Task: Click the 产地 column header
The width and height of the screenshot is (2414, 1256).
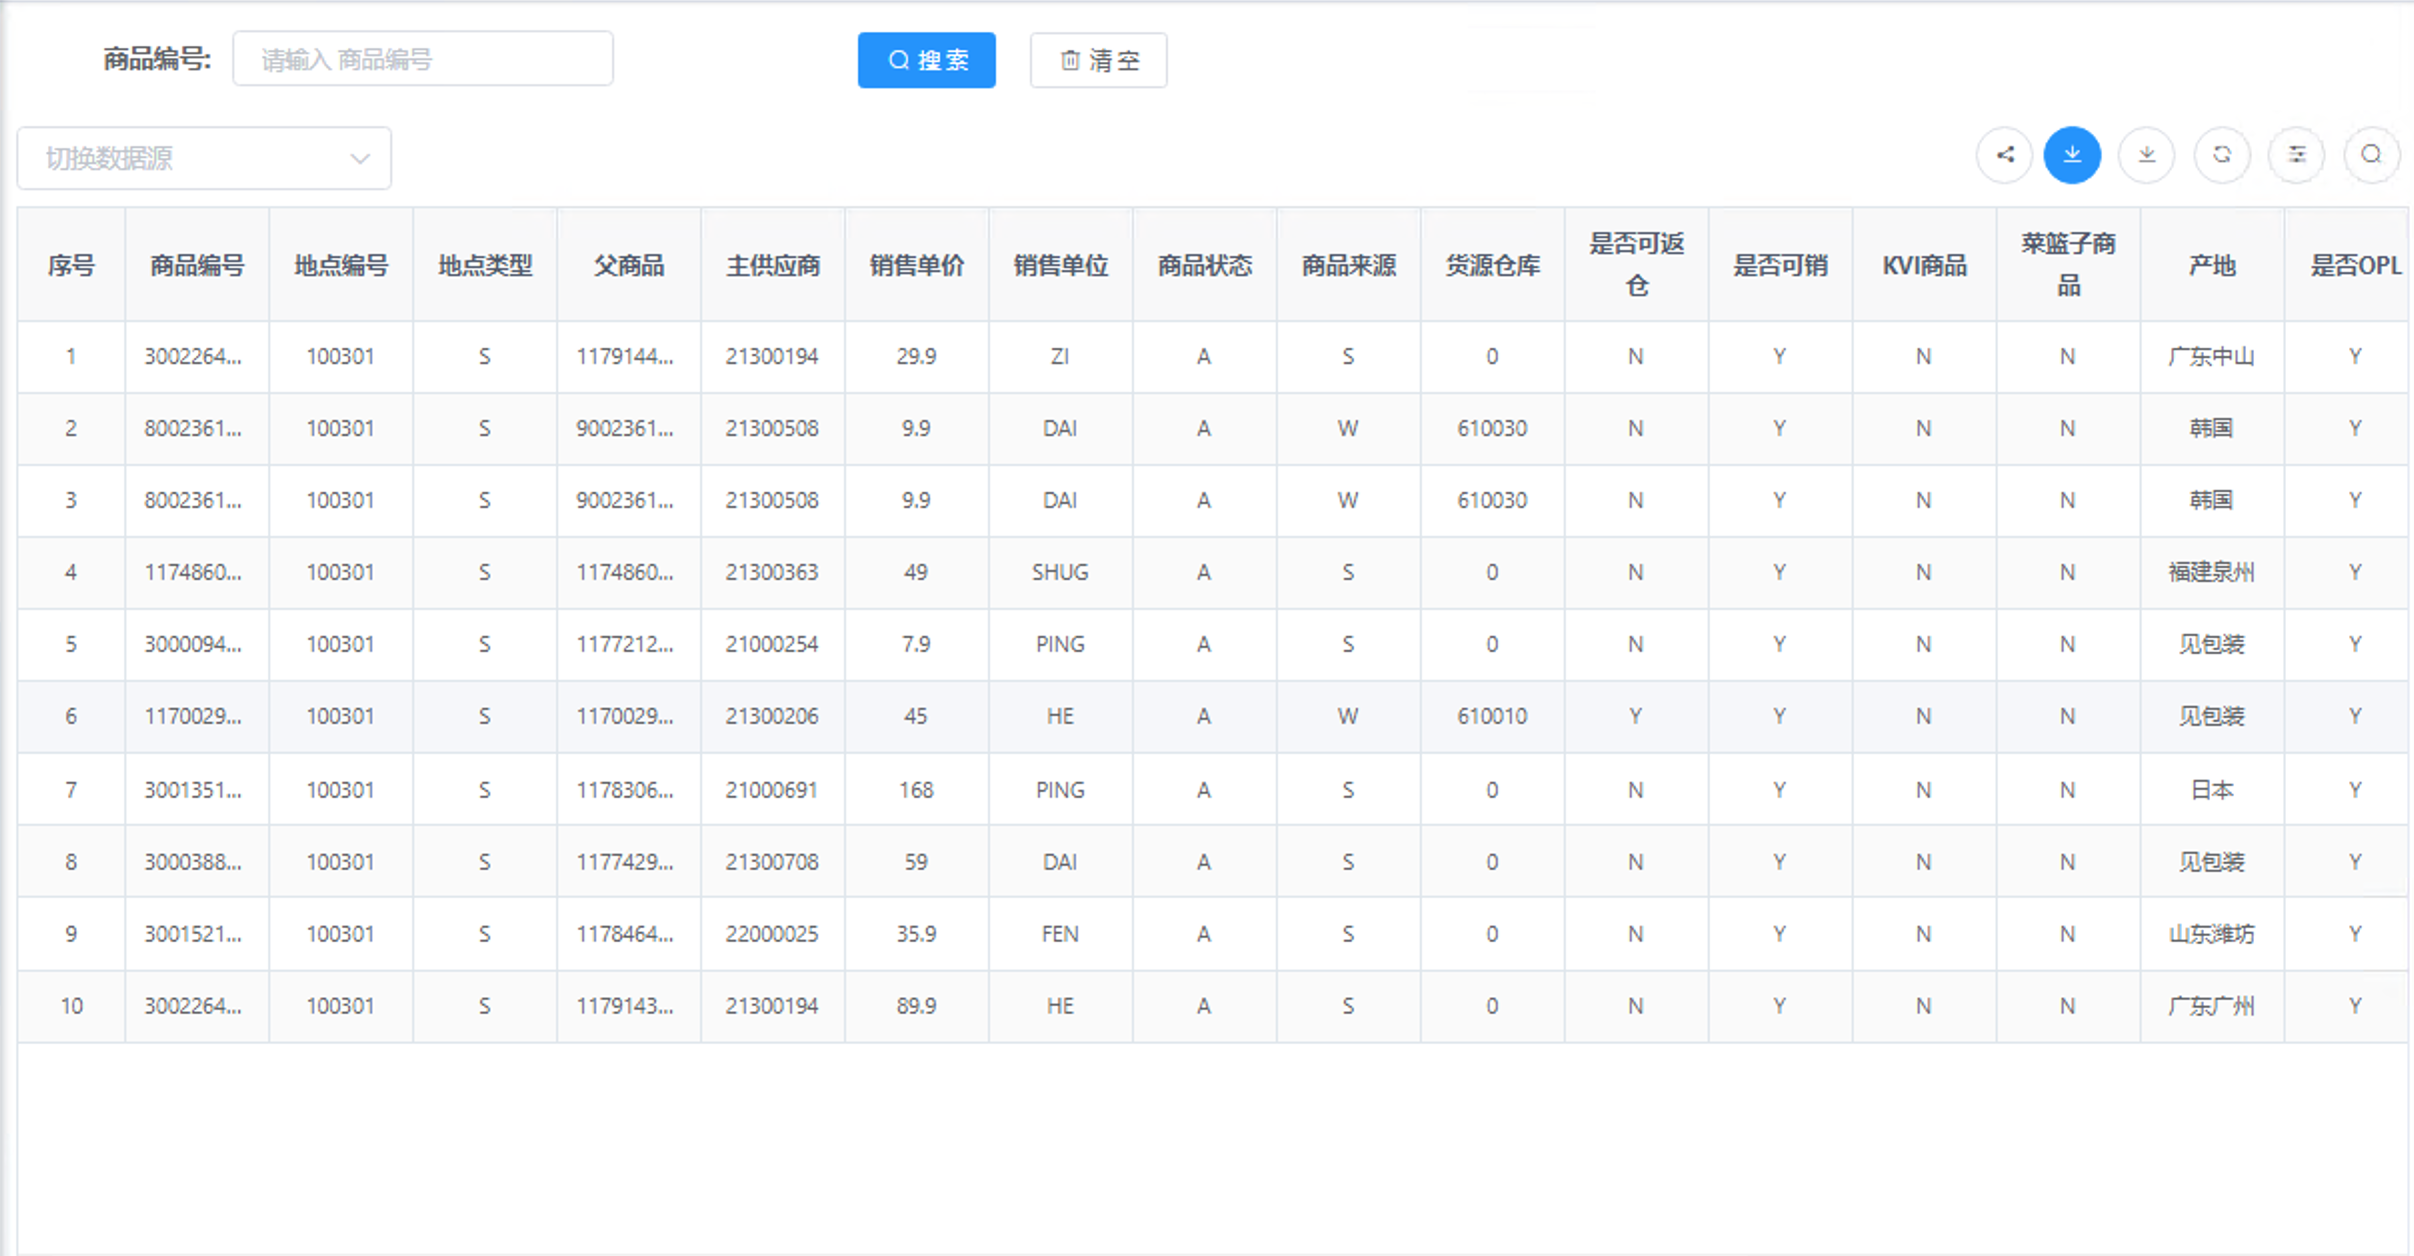Action: (x=2211, y=265)
